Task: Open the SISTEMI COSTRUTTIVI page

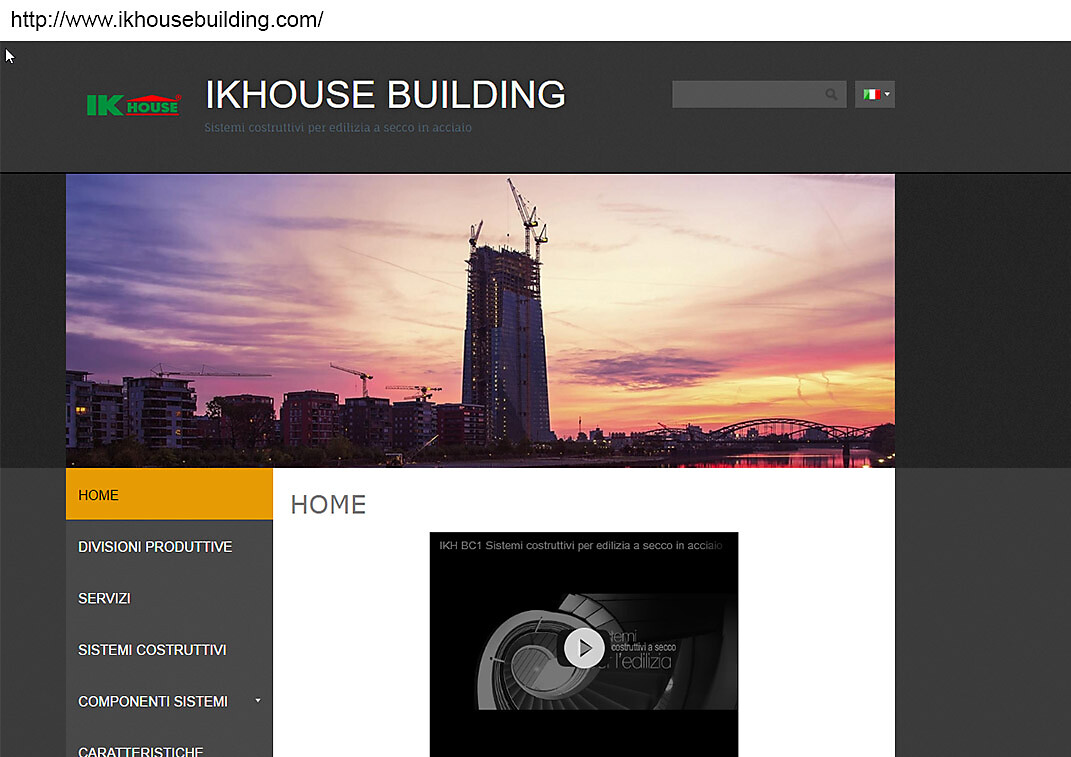Action: tap(152, 650)
